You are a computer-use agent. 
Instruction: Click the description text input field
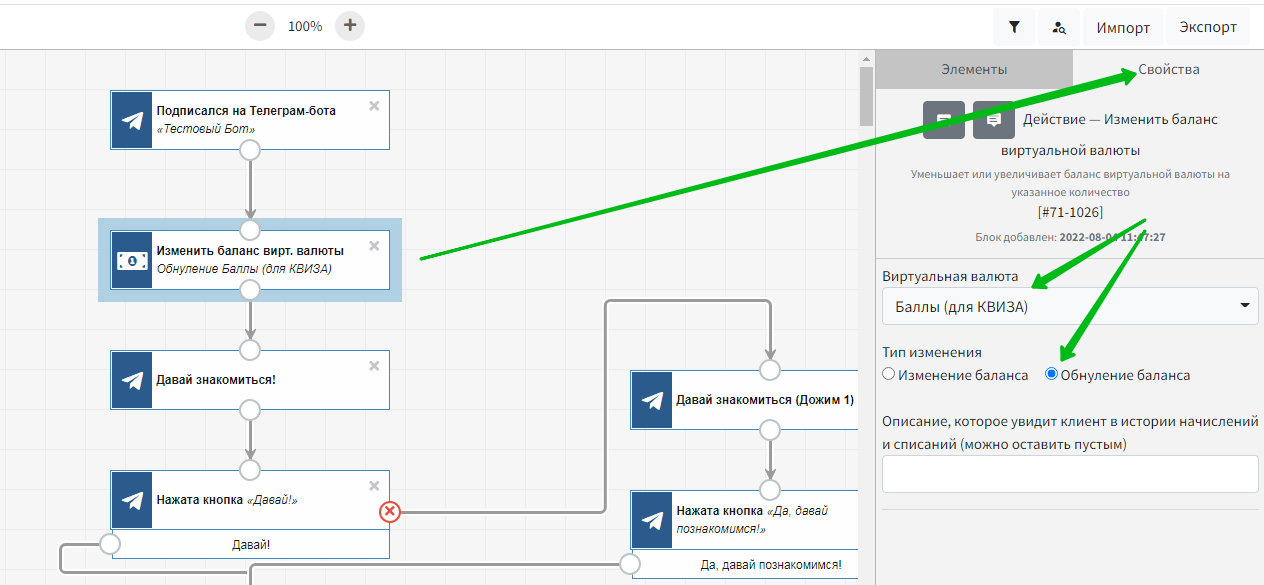tap(1069, 474)
